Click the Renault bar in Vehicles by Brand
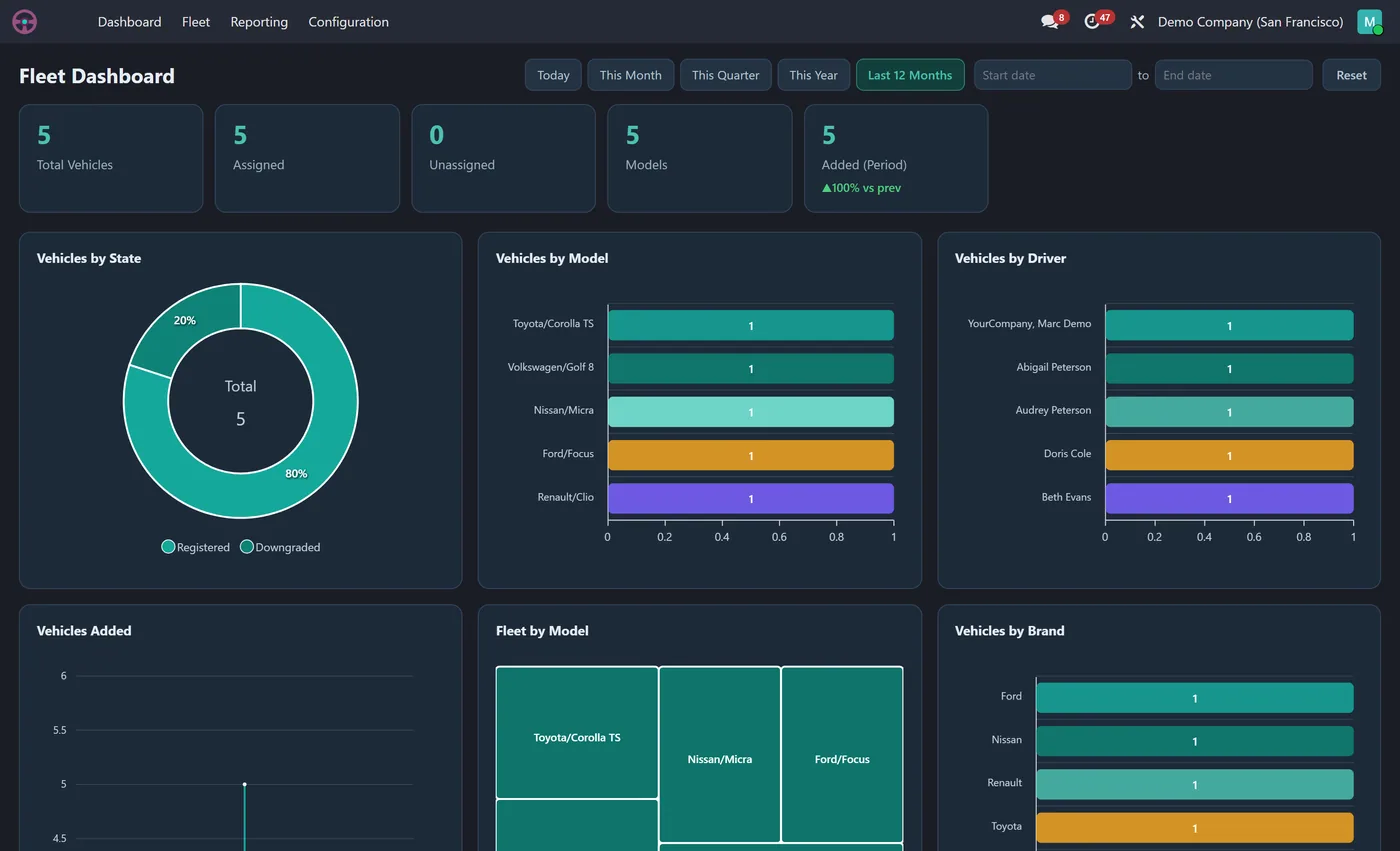The image size is (1400, 851). pos(1195,784)
